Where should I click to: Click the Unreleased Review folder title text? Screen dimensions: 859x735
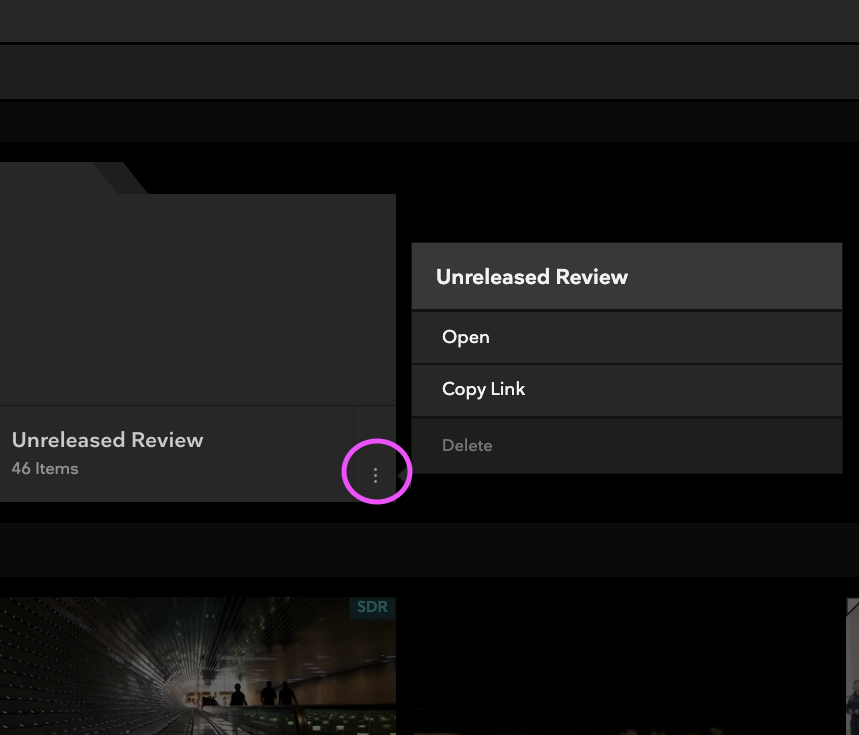pyautogui.click(x=107, y=440)
